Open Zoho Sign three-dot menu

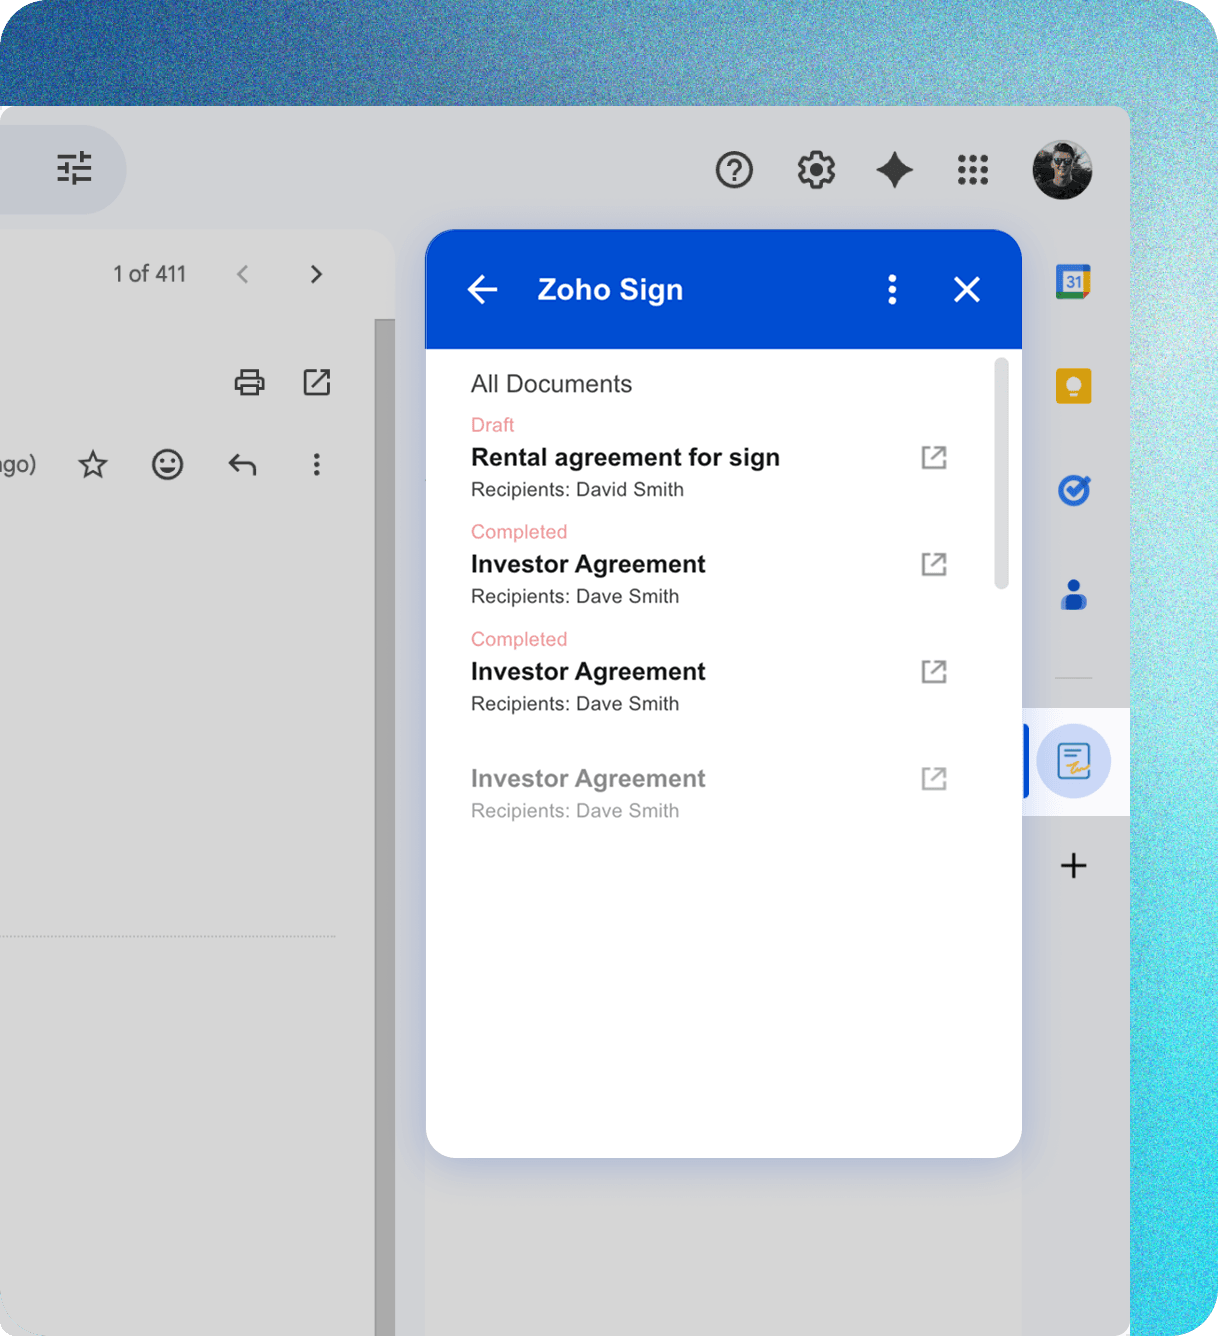pyautogui.click(x=892, y=290)
